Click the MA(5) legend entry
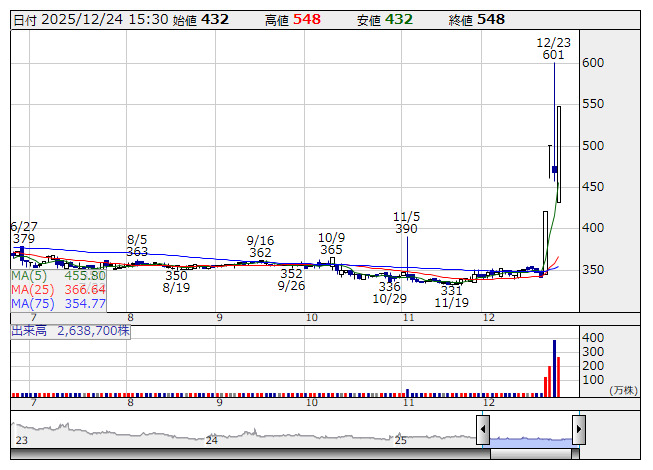 point(59,275)
